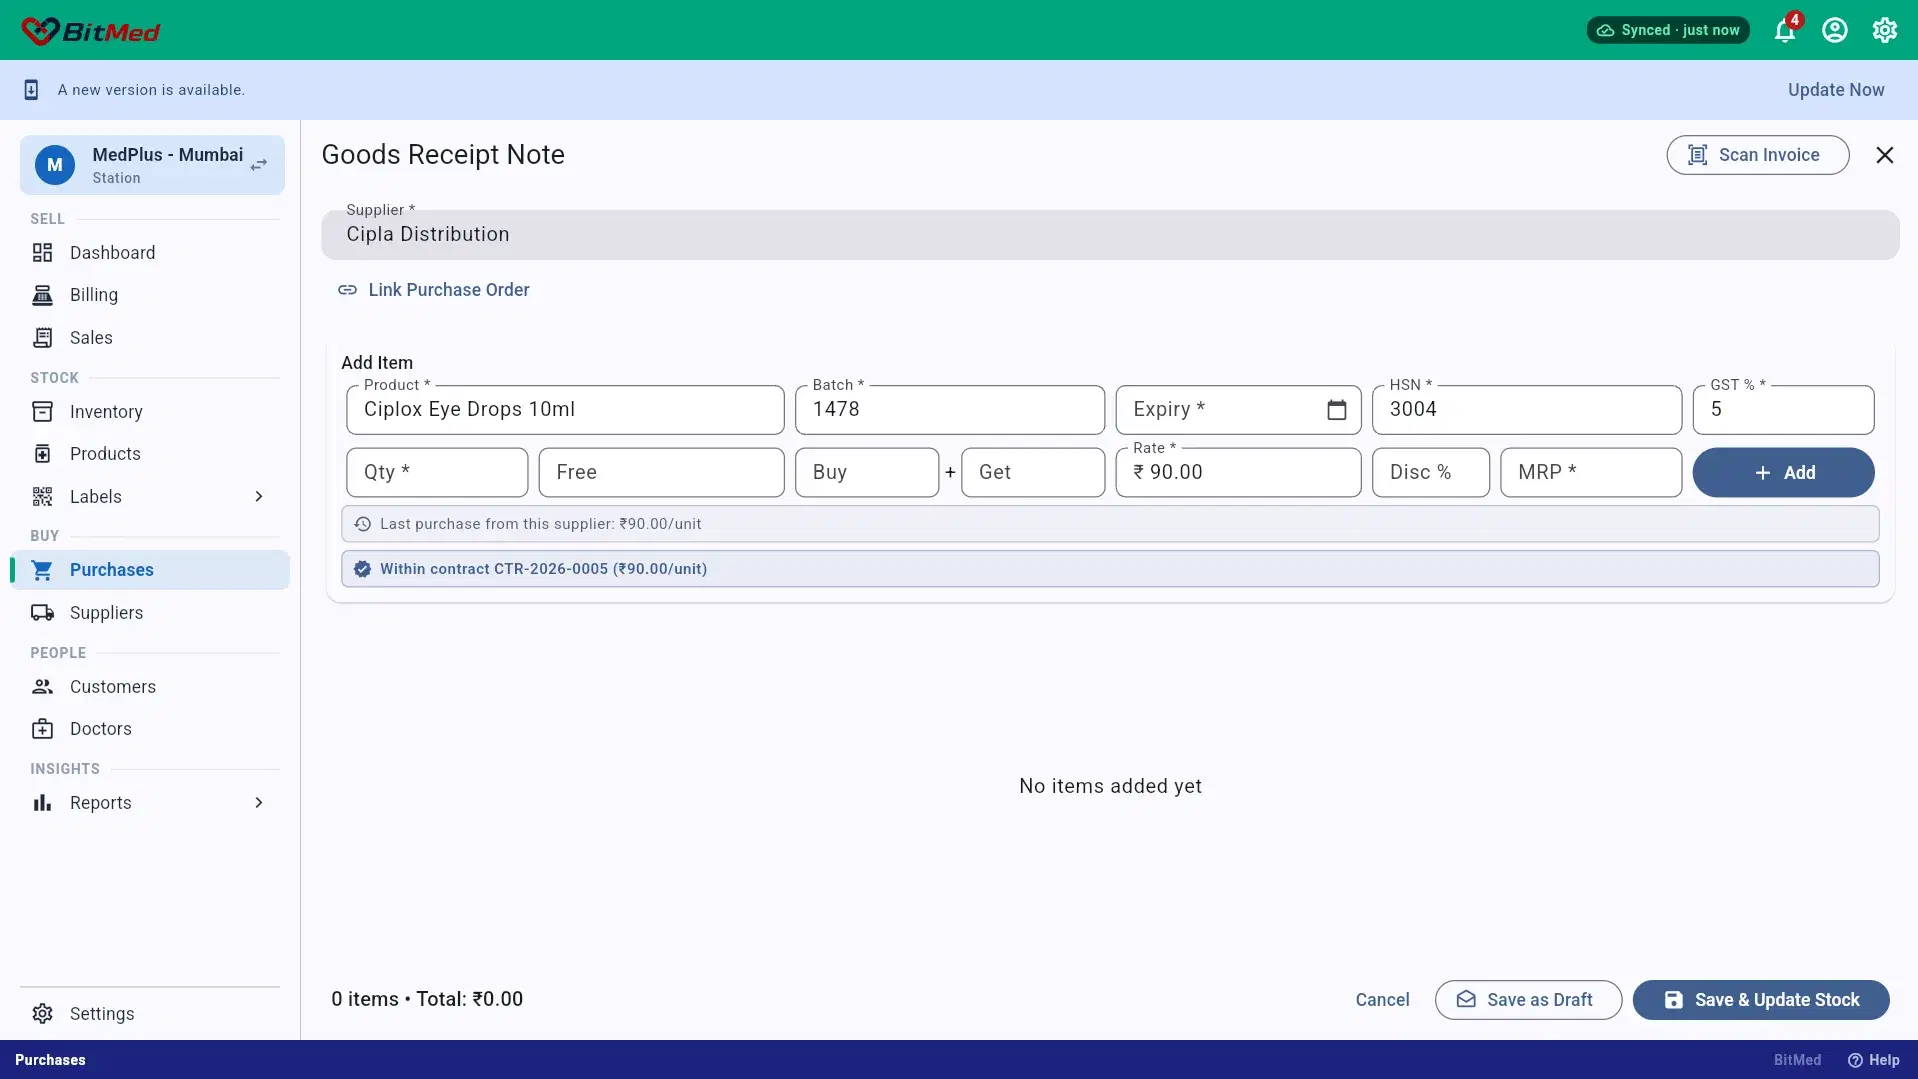Click into the HSN field

coord(1526,410)
